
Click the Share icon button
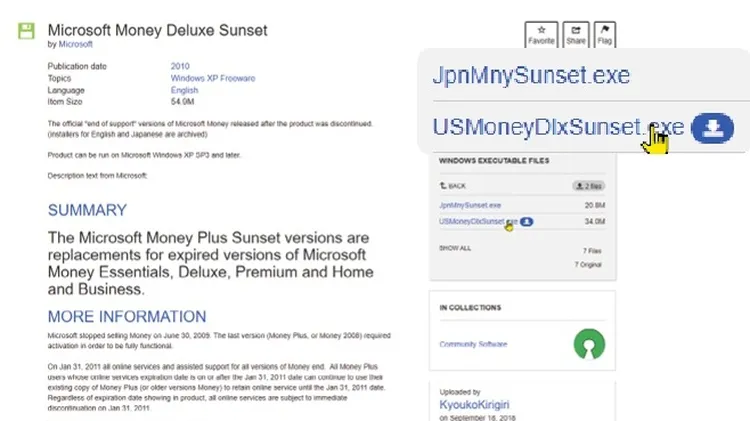(575, 35)
